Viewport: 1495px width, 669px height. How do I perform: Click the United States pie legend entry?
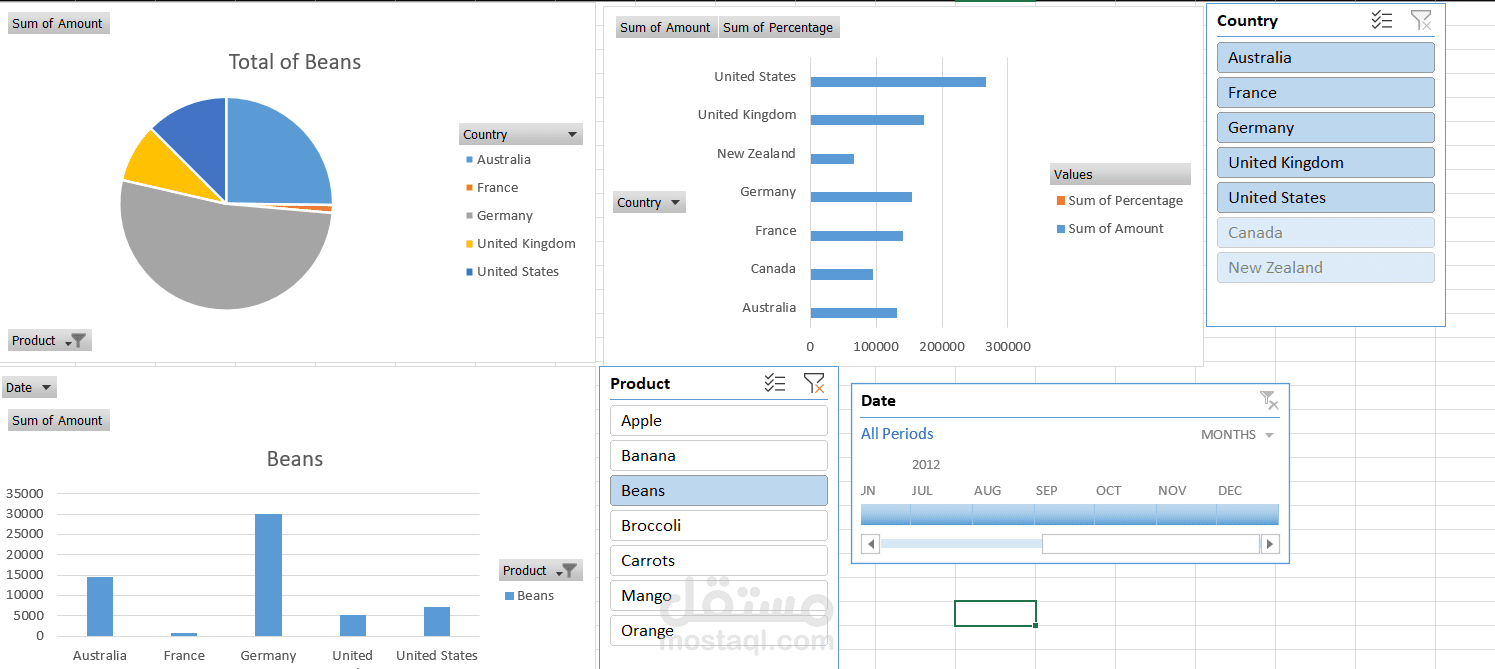point(512,272)
